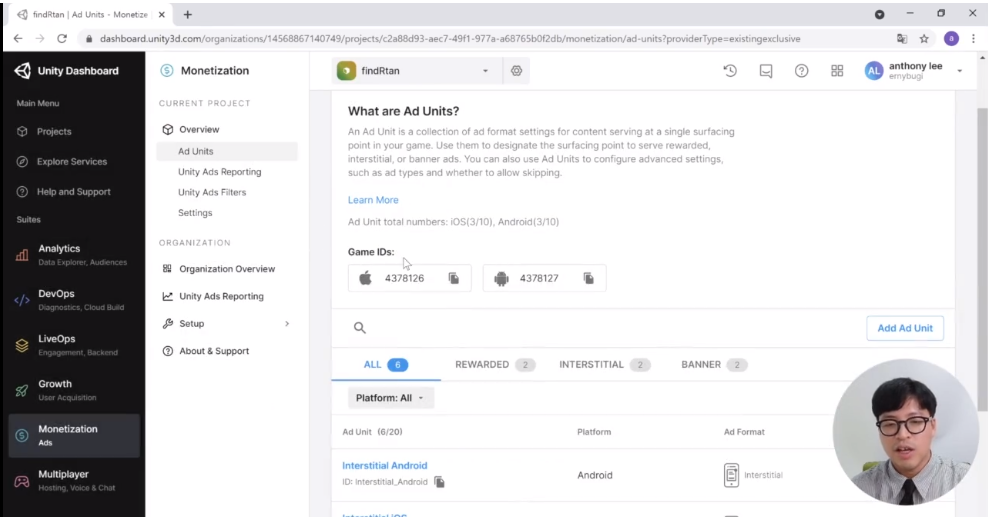This screenshot has width=988, height=517.
Task: Click the Setup wrench icon
Action: 168,324
